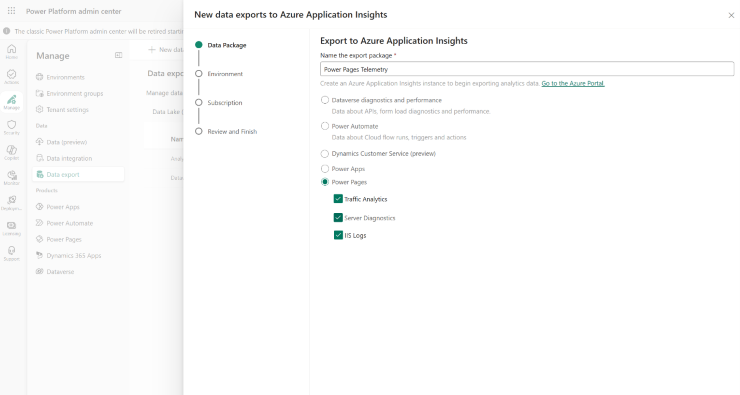740x395 pixels.
Task: Select the Subscription wizard step
Action: point(219,102)
